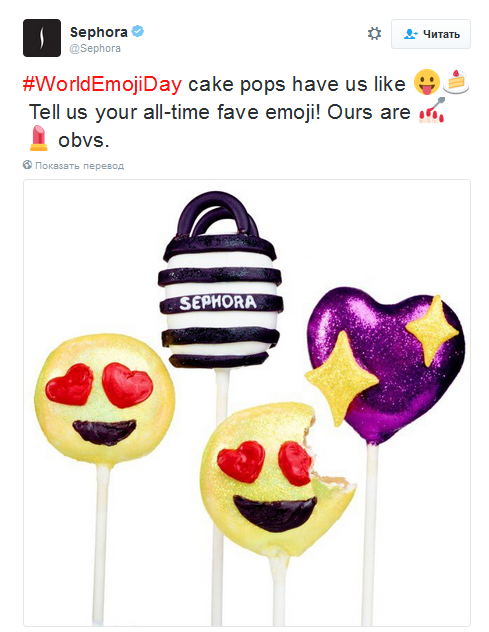Click the nail polish emoji
Image resolution: width=489 pixels, height=632 pixels.
[432, 110]
